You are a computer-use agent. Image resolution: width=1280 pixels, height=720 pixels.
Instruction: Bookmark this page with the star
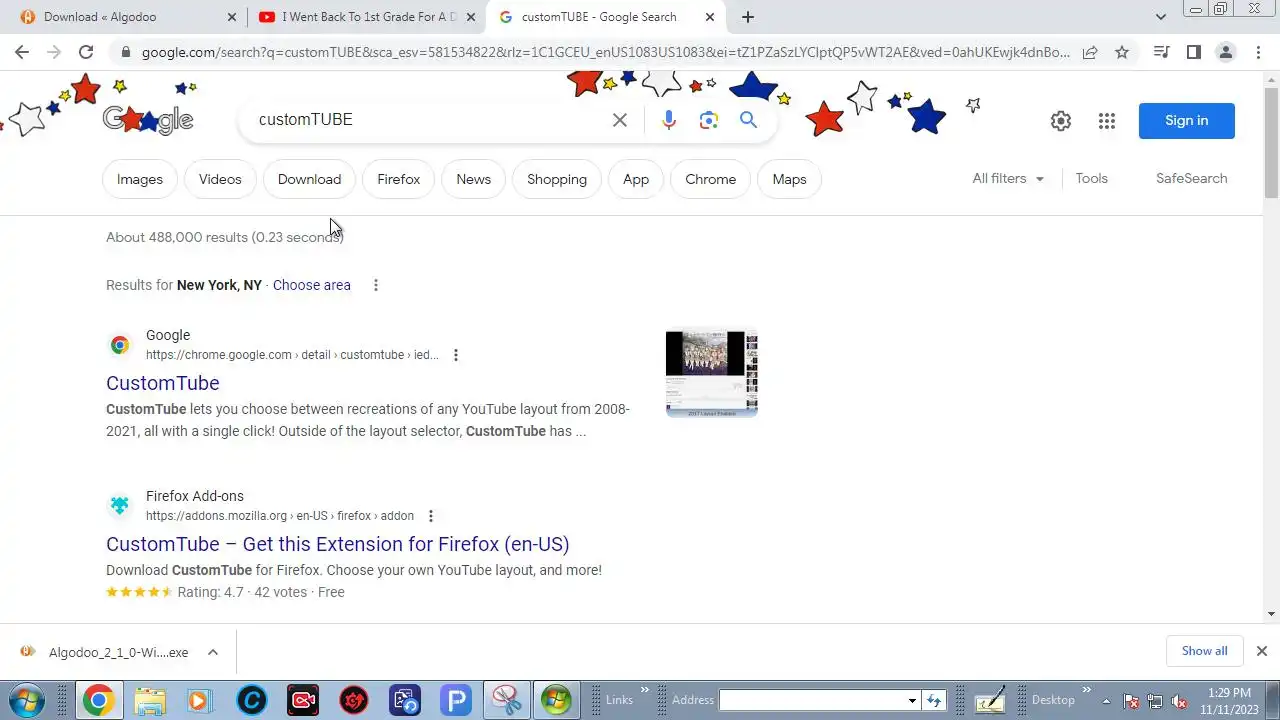coord(1122,52)
